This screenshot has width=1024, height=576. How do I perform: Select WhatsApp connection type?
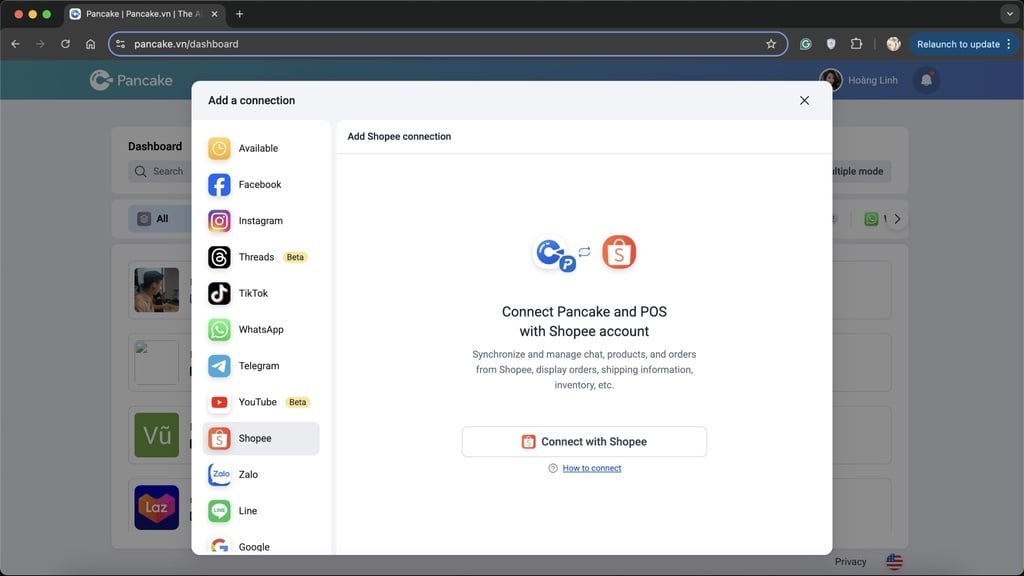pyautogui.click(x=261, y=330)
